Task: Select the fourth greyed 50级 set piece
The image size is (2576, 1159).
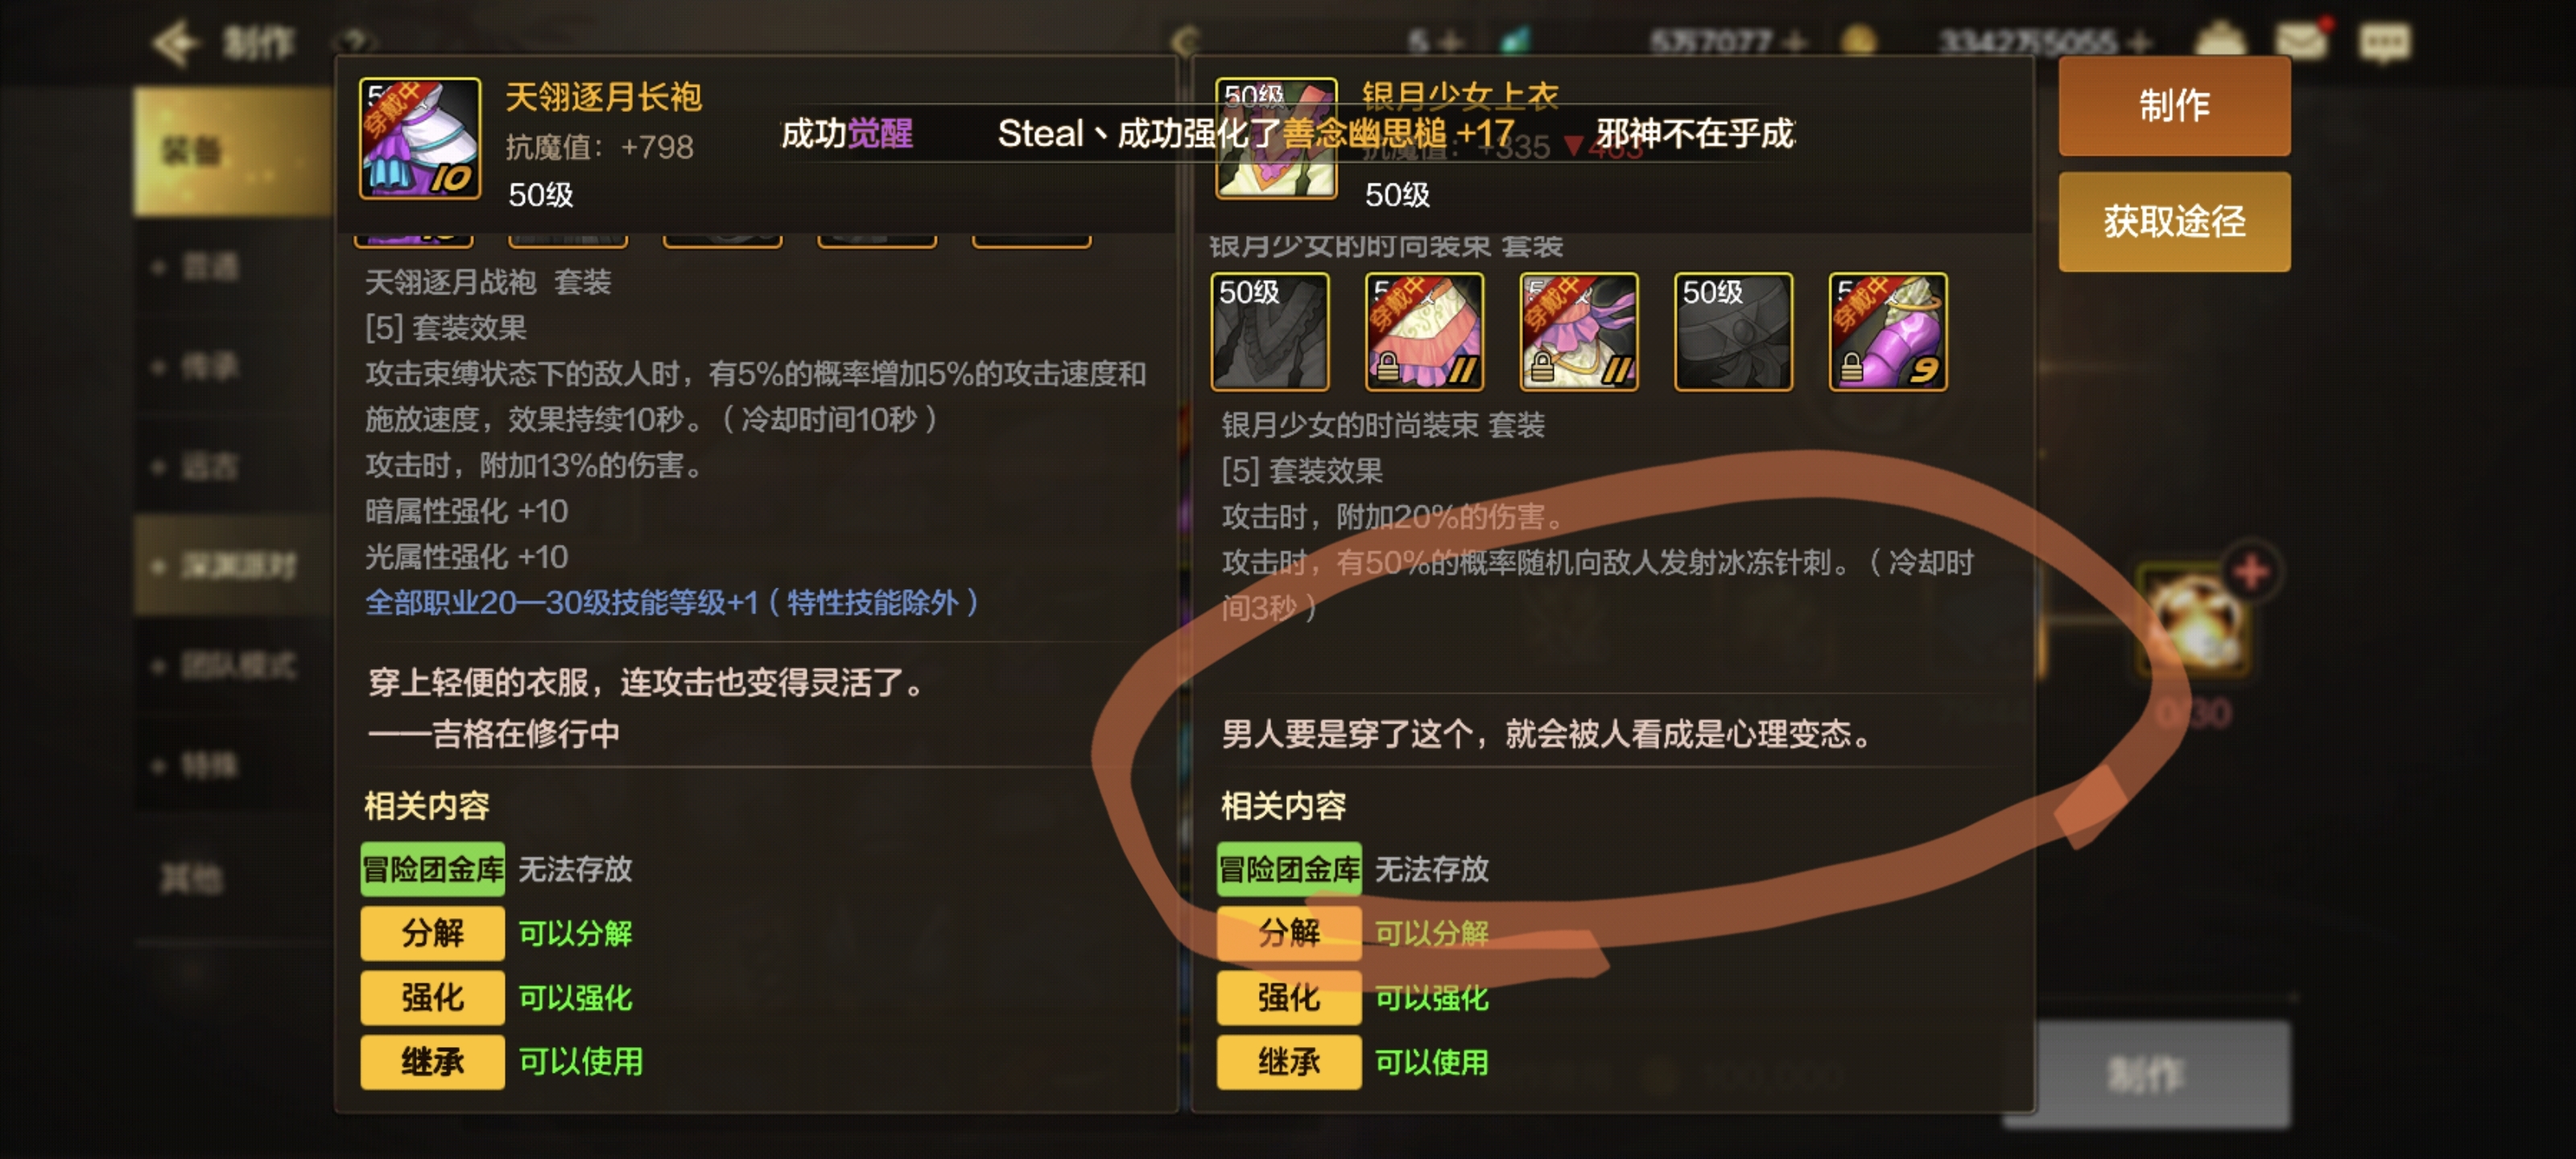Action: pos(1732,331)
